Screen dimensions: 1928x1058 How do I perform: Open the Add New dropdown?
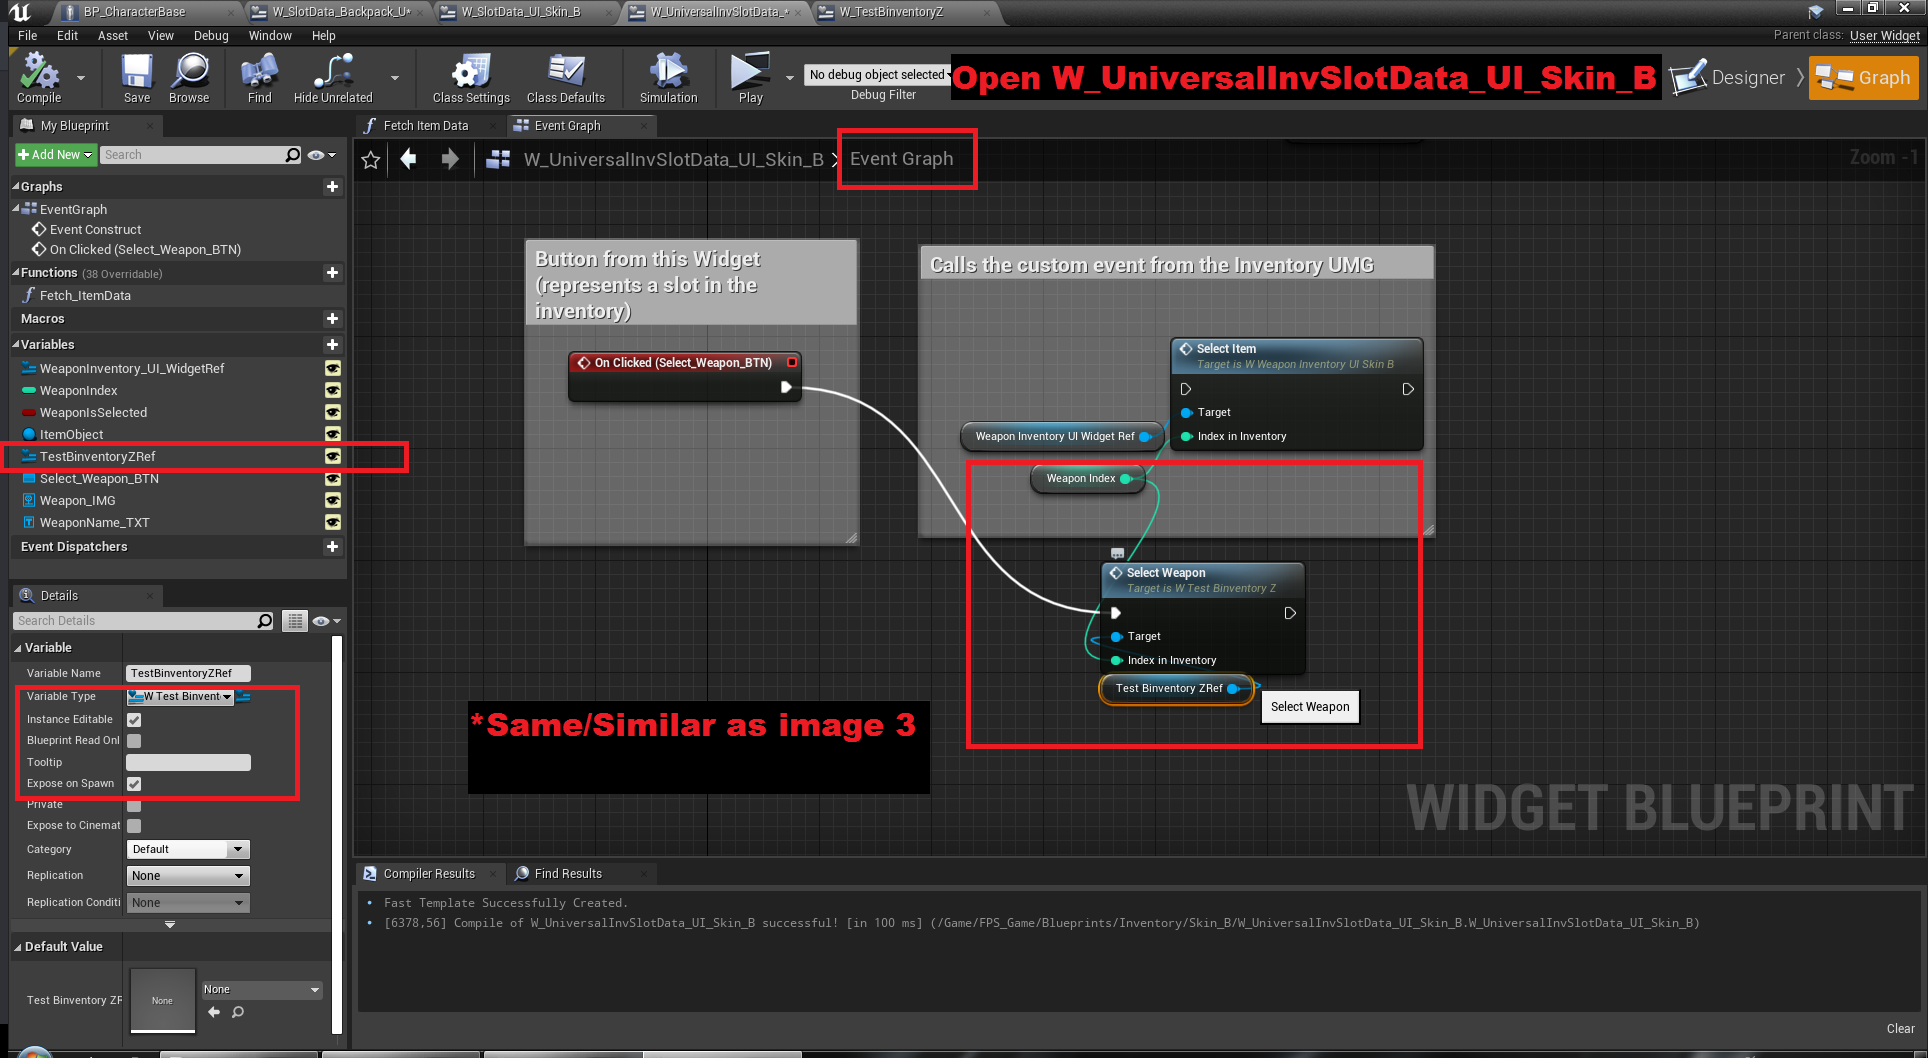55,155
